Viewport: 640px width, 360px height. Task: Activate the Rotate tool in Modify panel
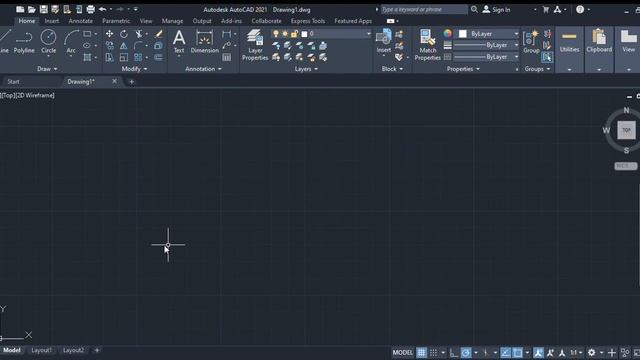(124, 34)
